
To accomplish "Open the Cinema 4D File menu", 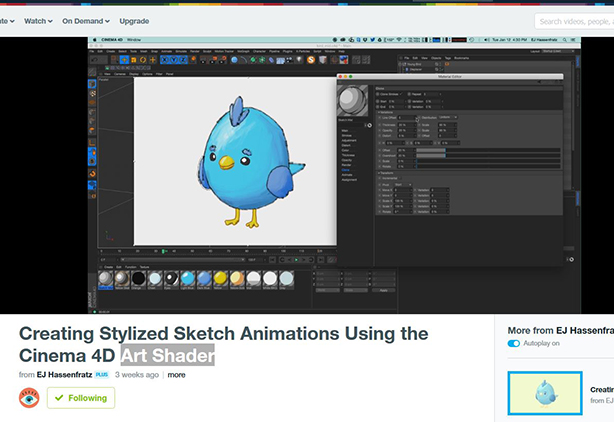I will tap(92, 51).
